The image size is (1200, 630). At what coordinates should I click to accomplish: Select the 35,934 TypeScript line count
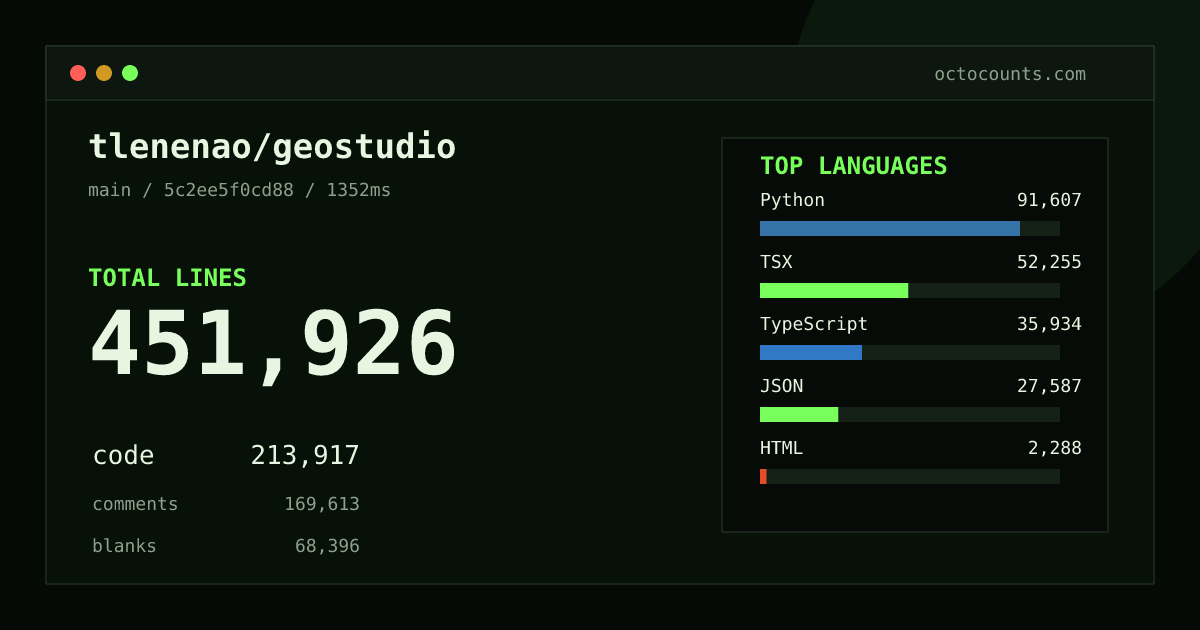coord(1049,324)
